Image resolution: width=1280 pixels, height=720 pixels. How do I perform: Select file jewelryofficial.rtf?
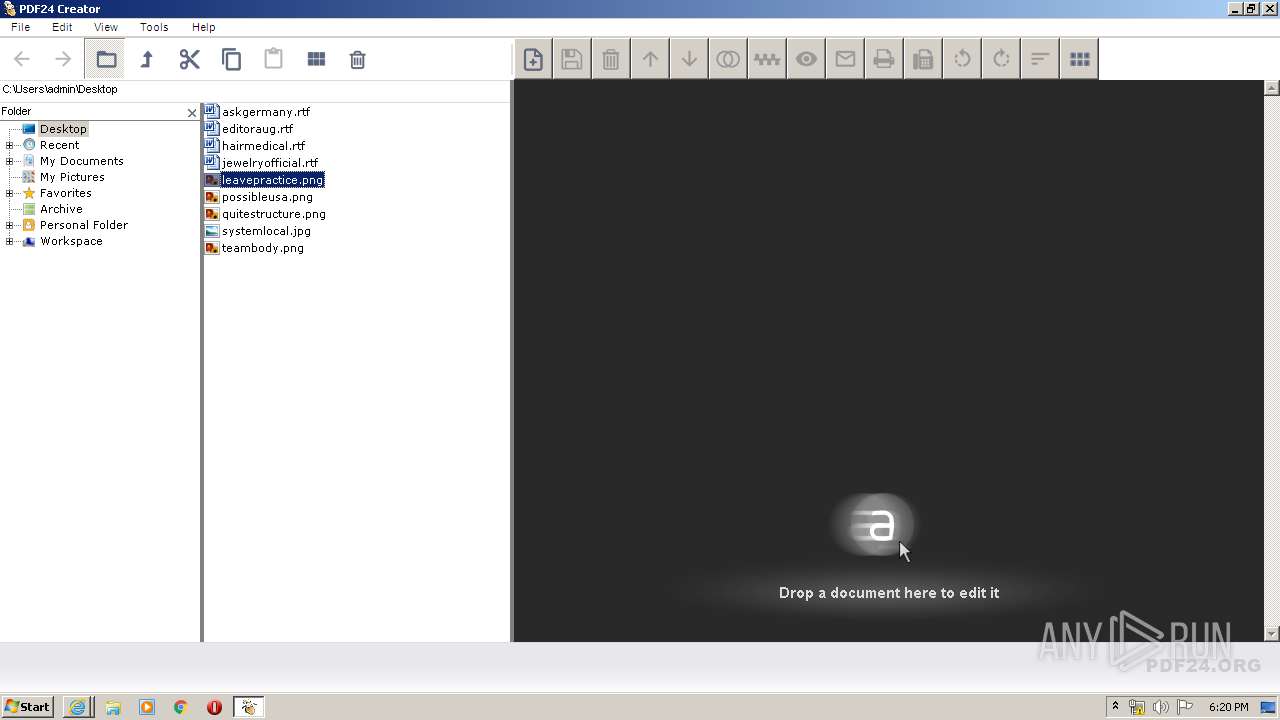pyautogui.click(x=270, y=163)
